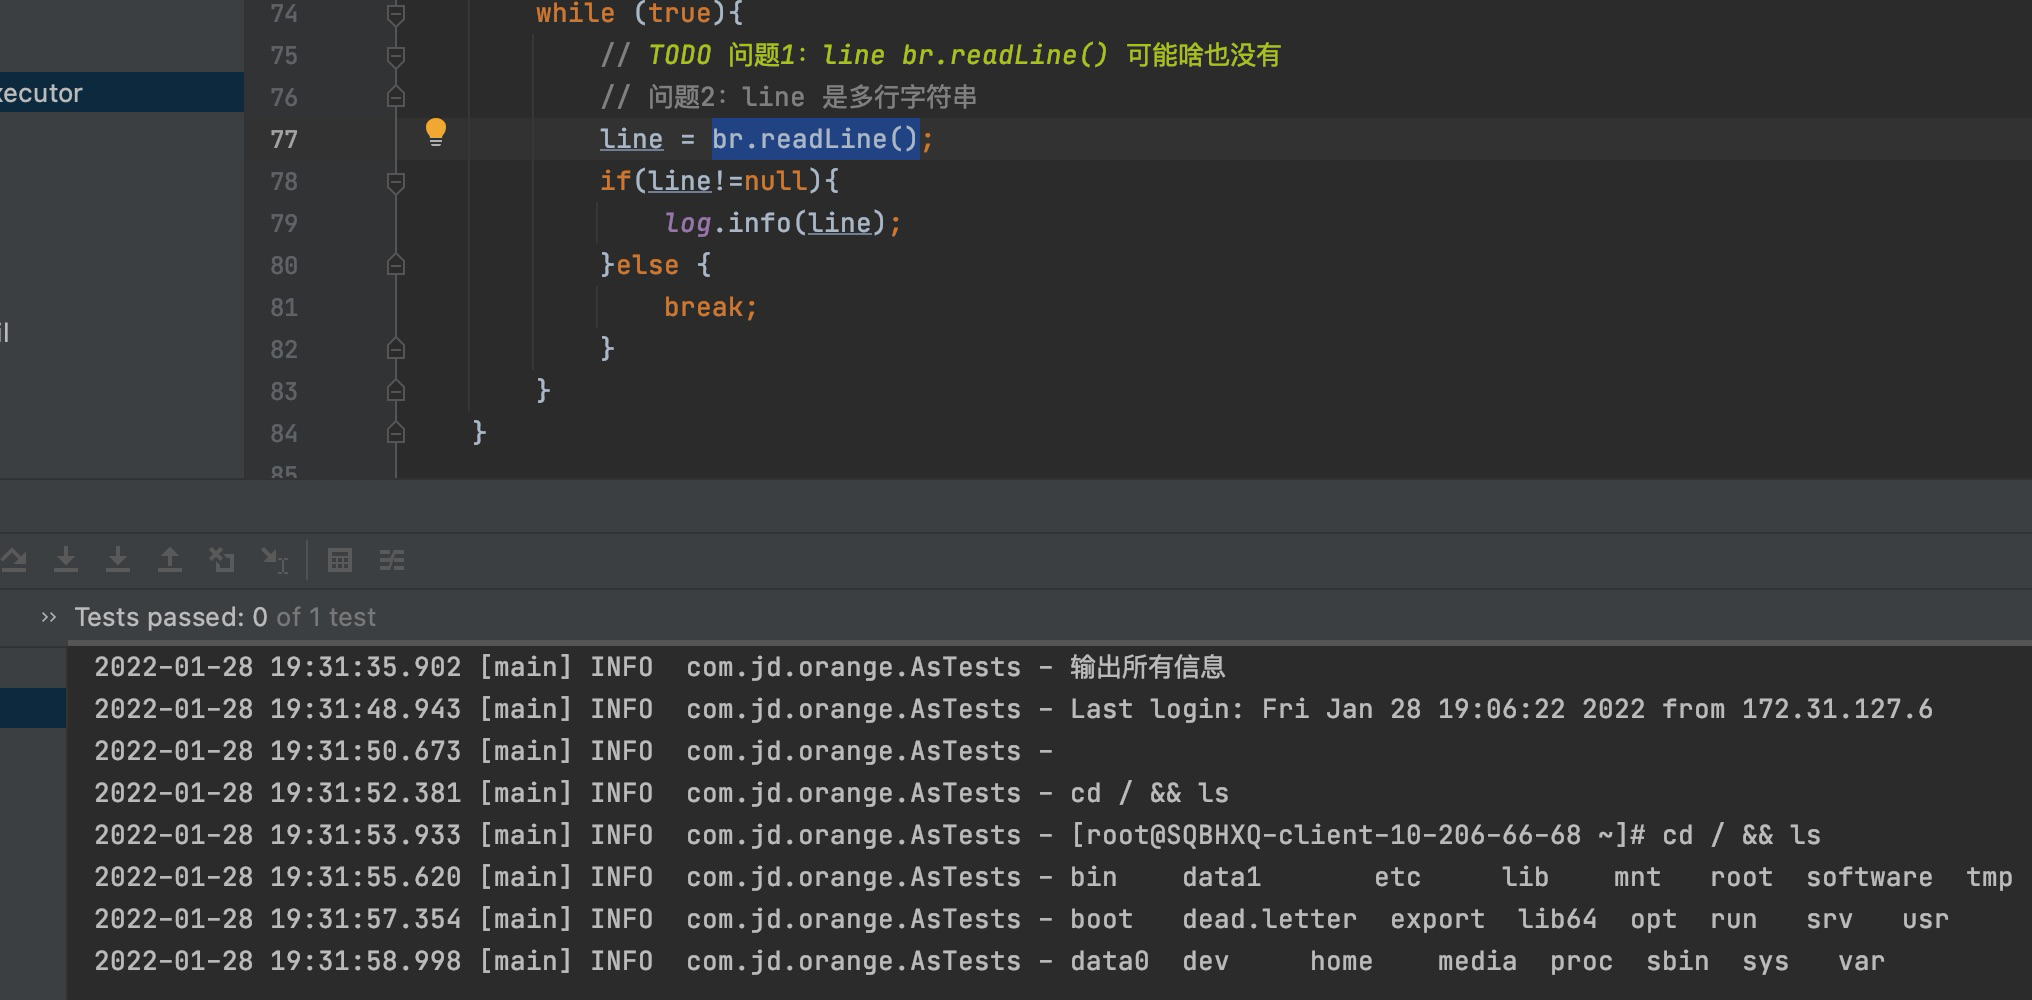Expand the chevron next to Tests passed summary
This screenshot has width=2032, height=1000.
point(46,617)
